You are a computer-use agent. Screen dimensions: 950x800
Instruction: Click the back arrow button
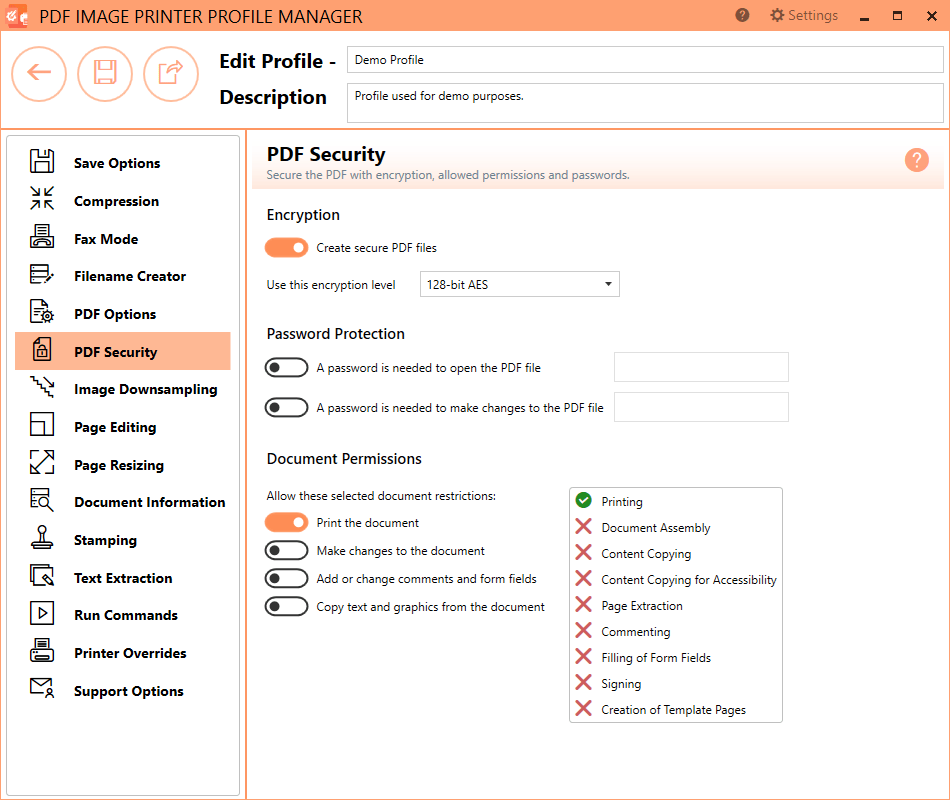[39, 74]
